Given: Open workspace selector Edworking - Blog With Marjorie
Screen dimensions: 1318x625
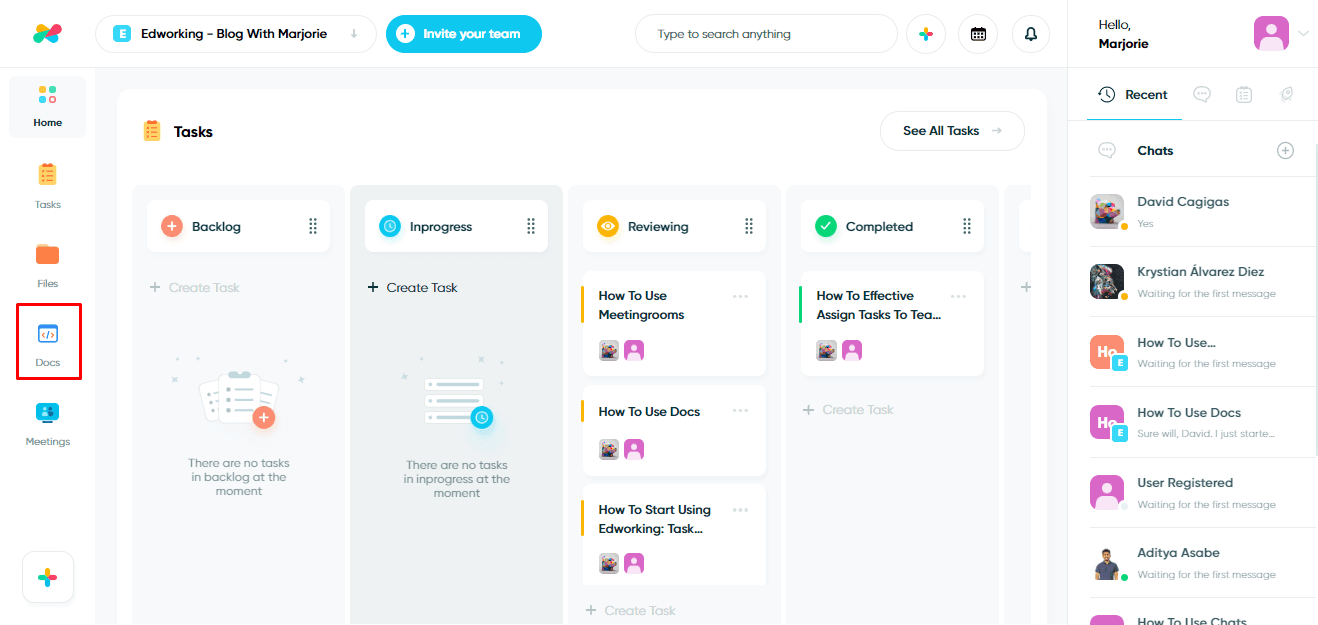Looking at the screenshot, I should [236, 34].
